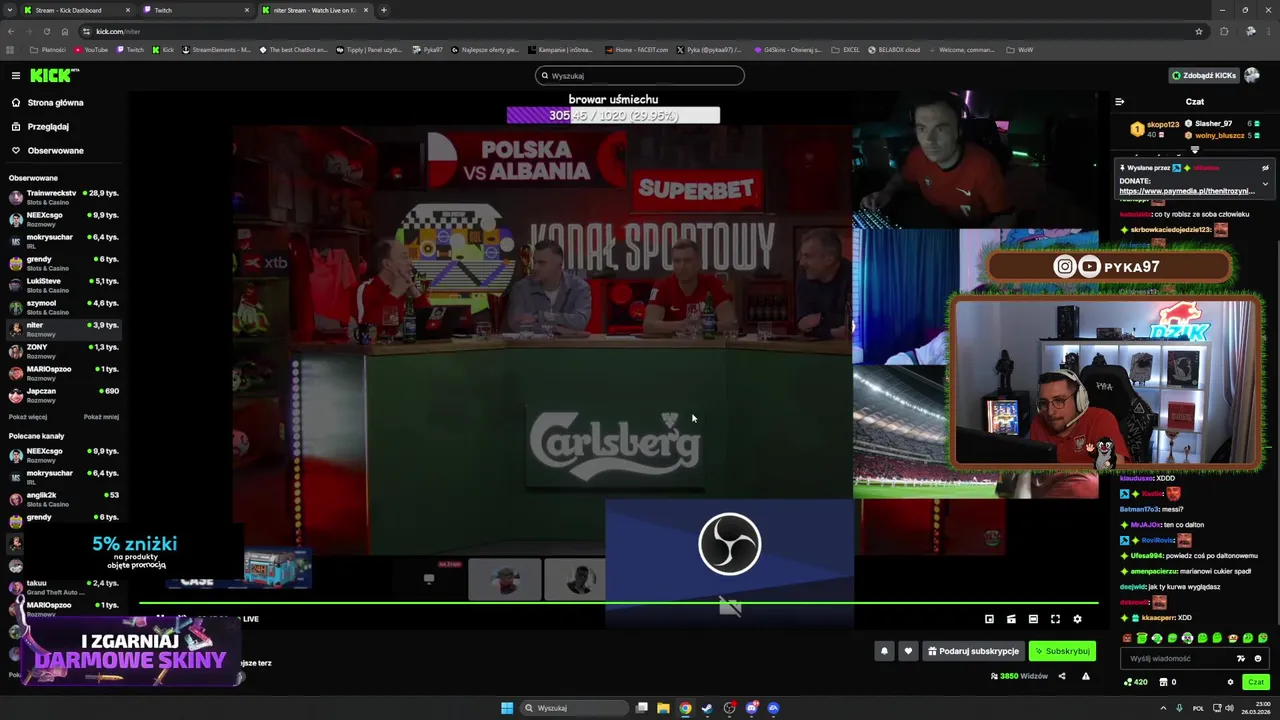The image size is (1280, 720).
Task: Open player settings gear icon
Action: [x=1077, y=619]
